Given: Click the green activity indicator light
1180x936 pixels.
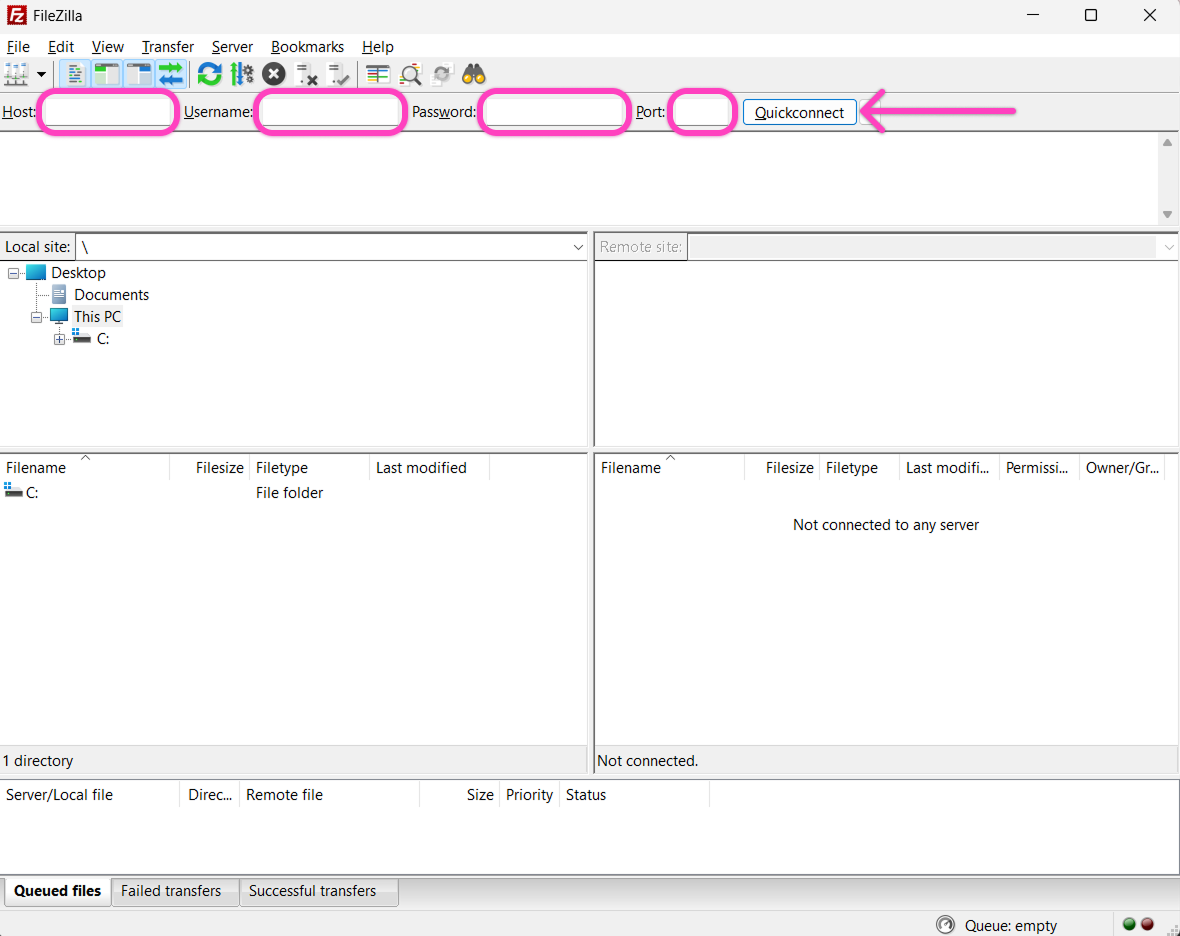Looking at the screenshot, I should [1129, 924].
